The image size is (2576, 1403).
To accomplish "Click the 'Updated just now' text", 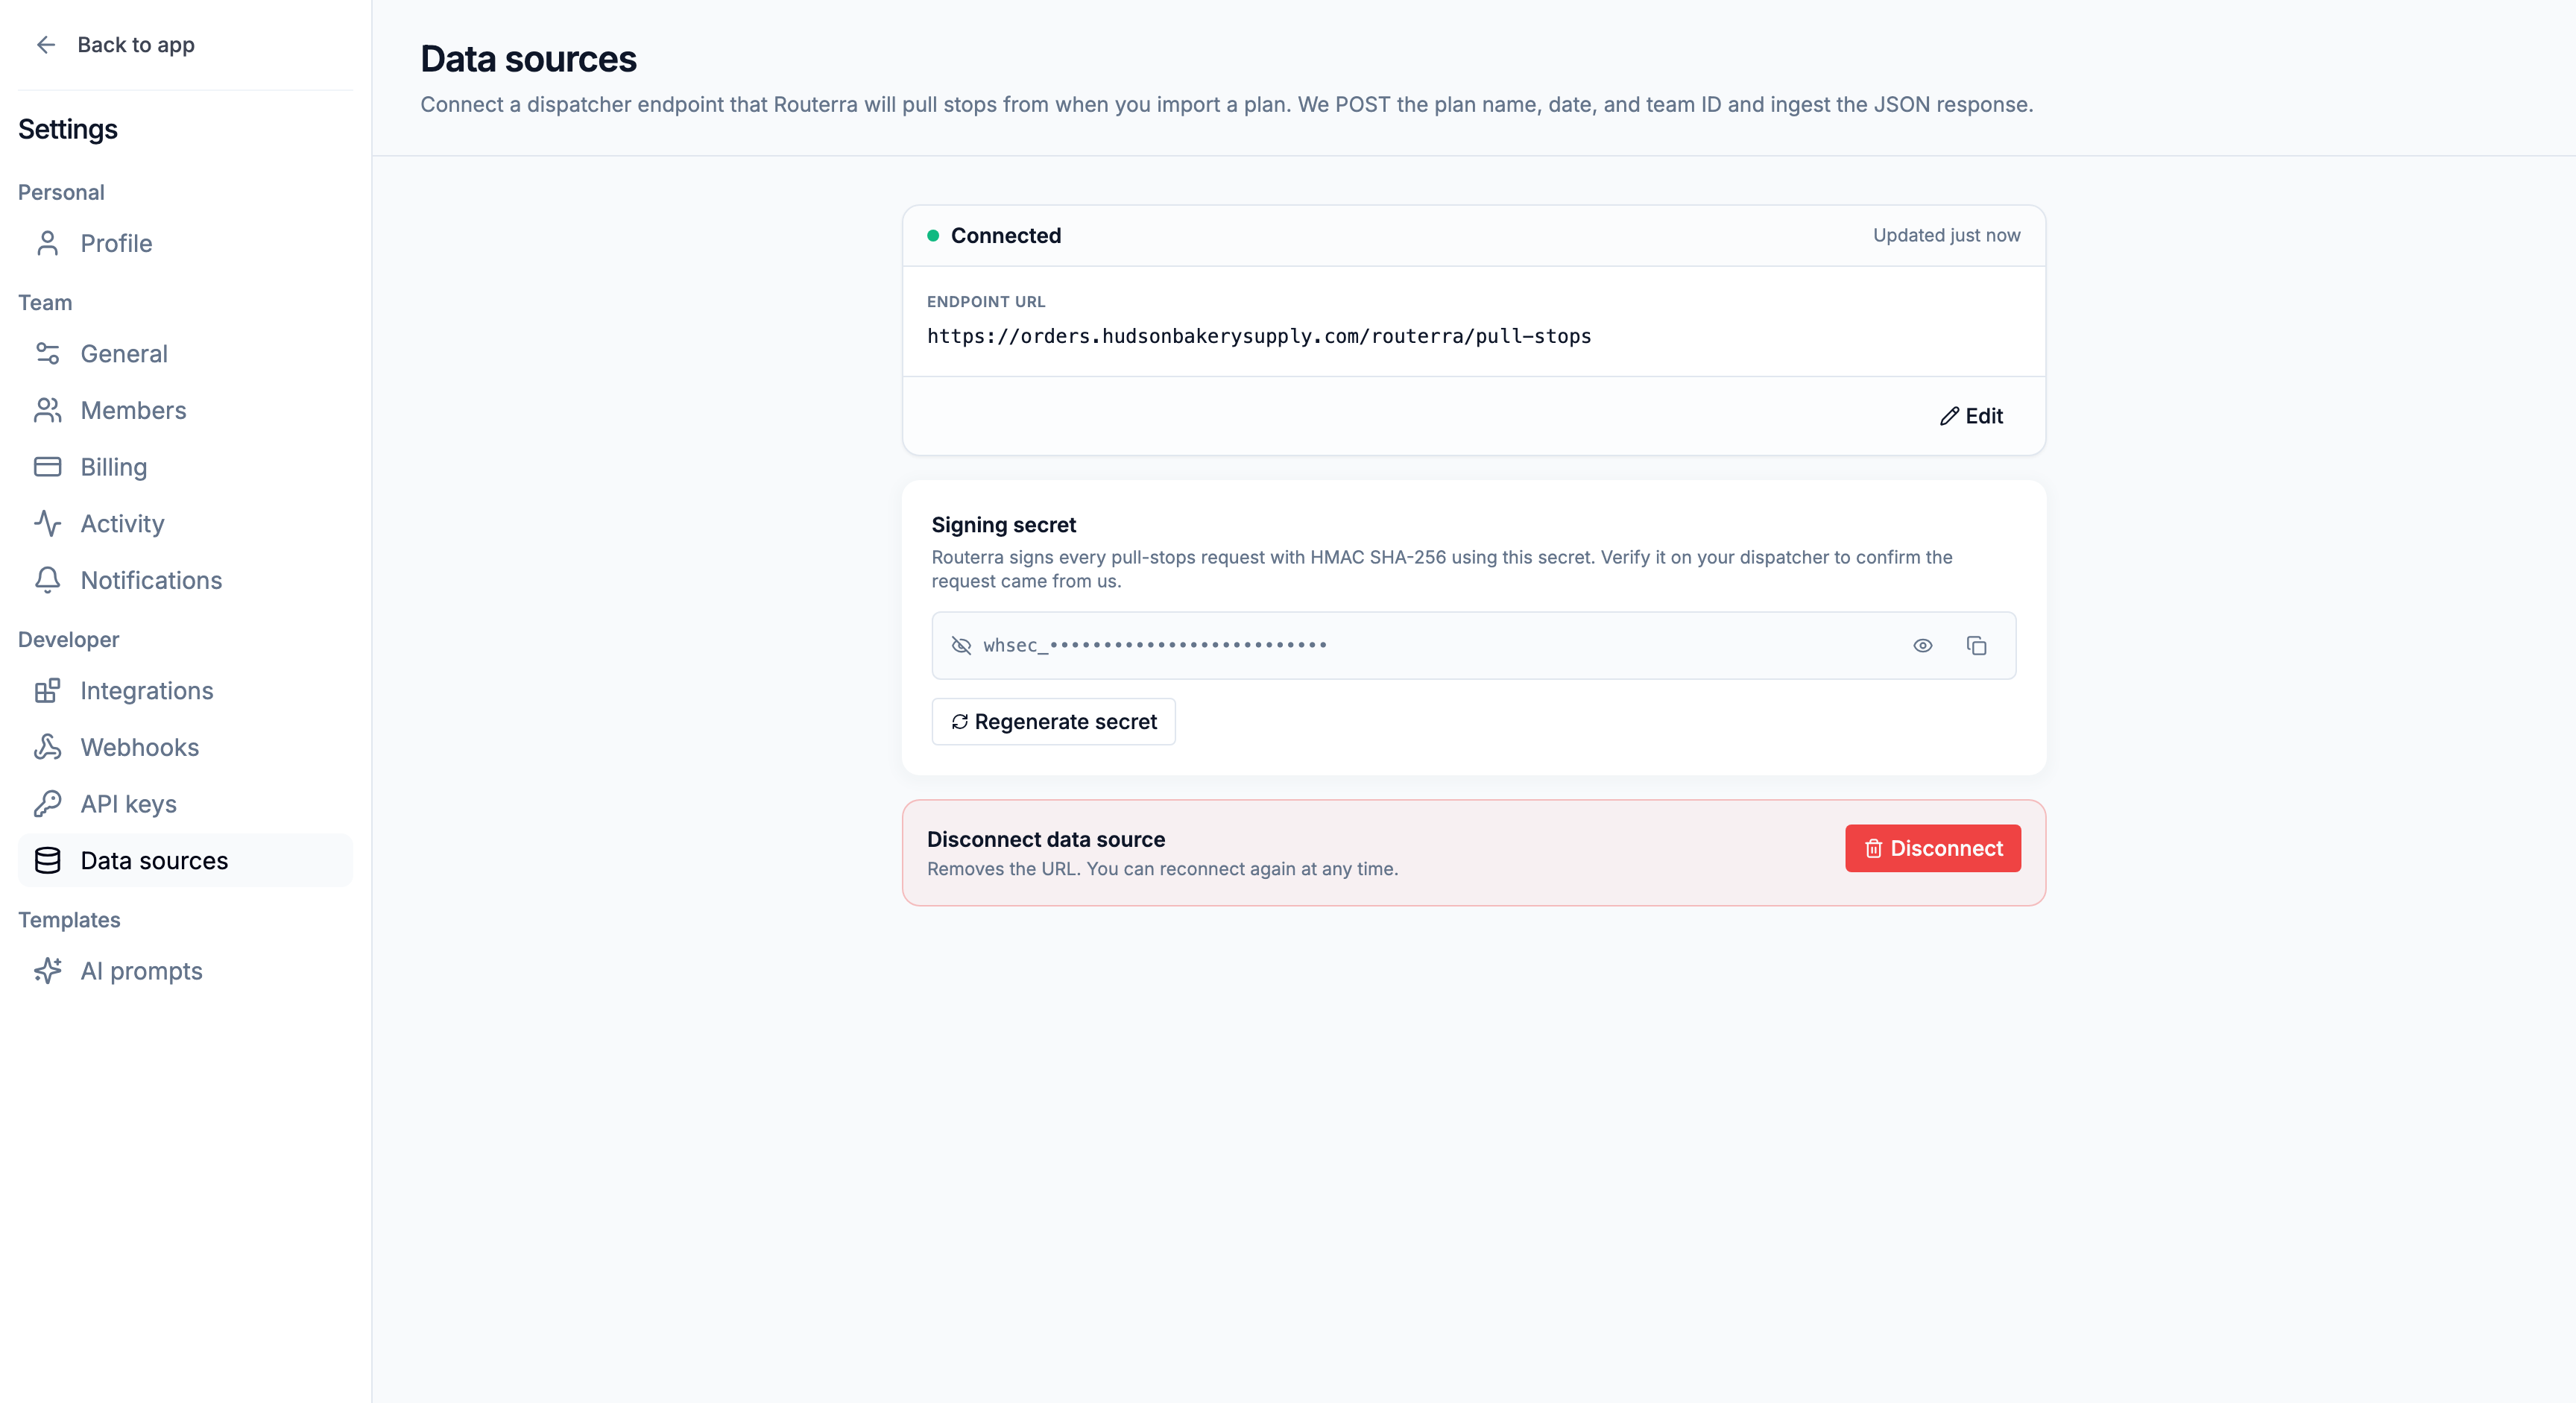I will (1946, 236).
